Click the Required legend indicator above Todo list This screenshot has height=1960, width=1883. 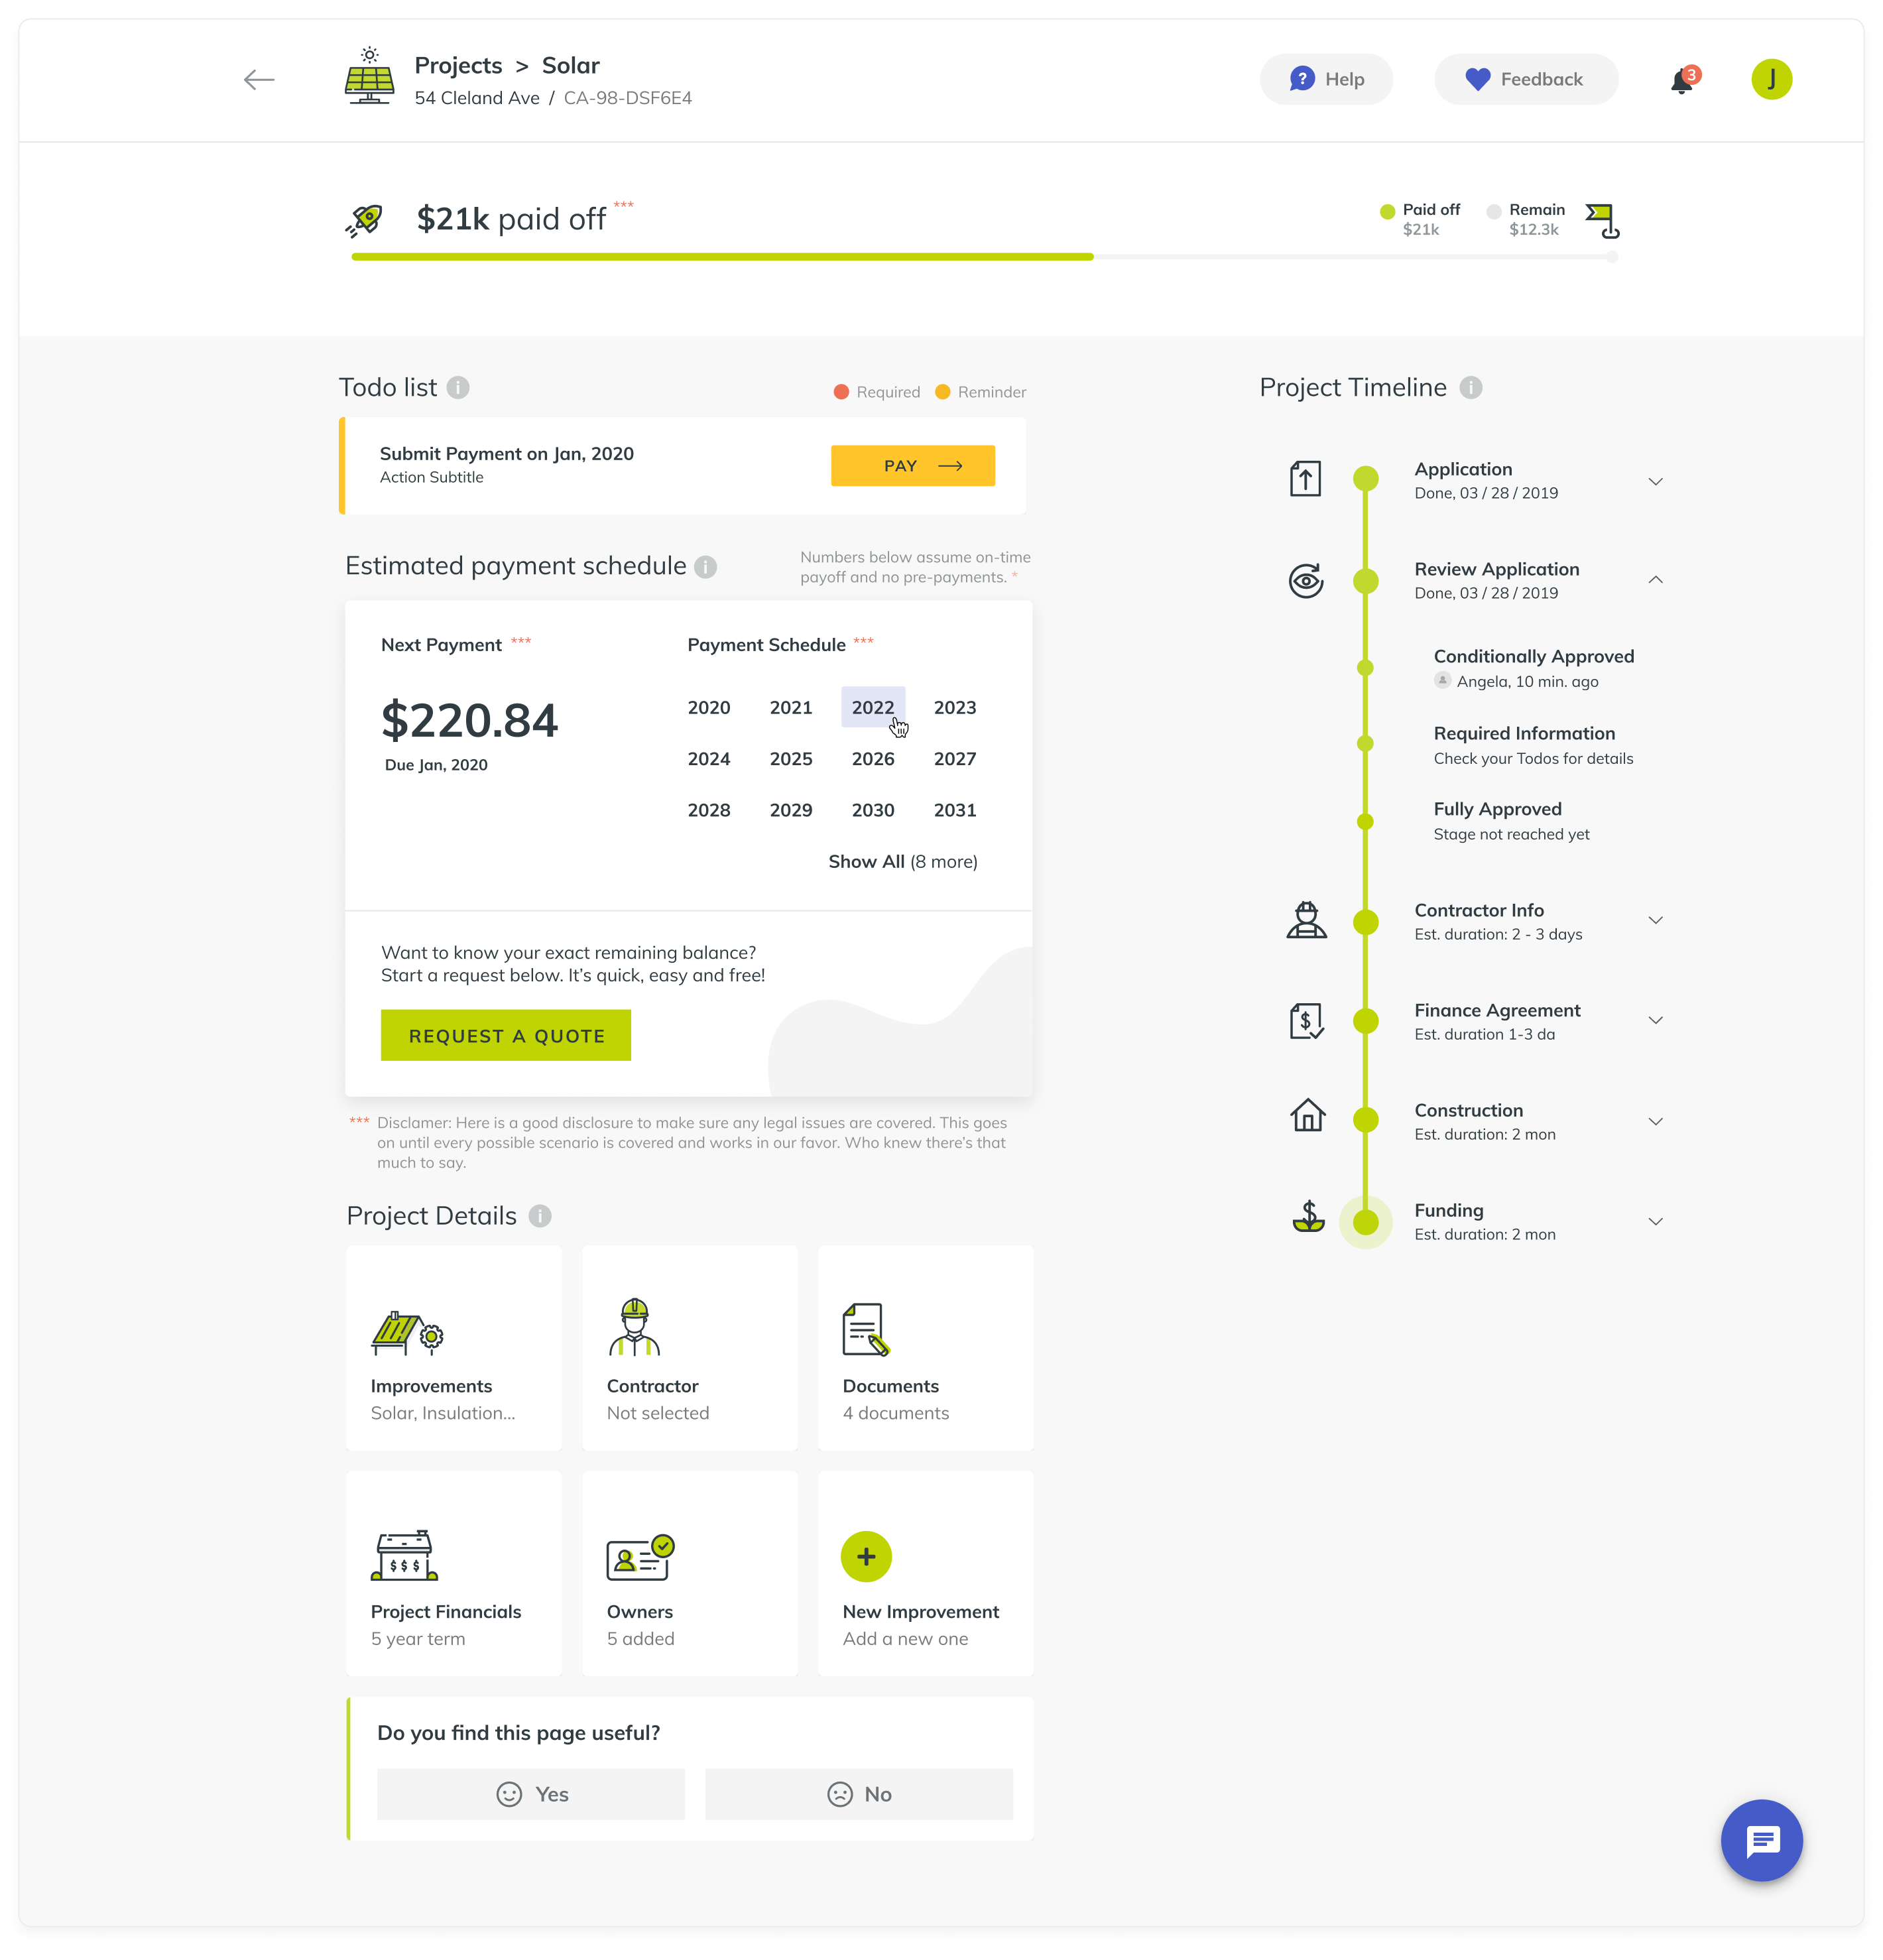pos(841,391)
